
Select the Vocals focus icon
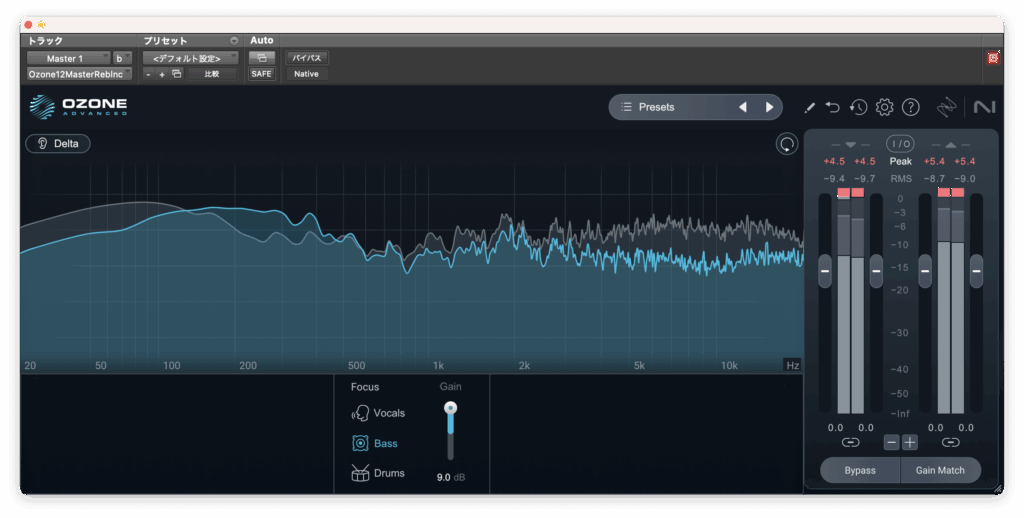(x=360, y=413)
